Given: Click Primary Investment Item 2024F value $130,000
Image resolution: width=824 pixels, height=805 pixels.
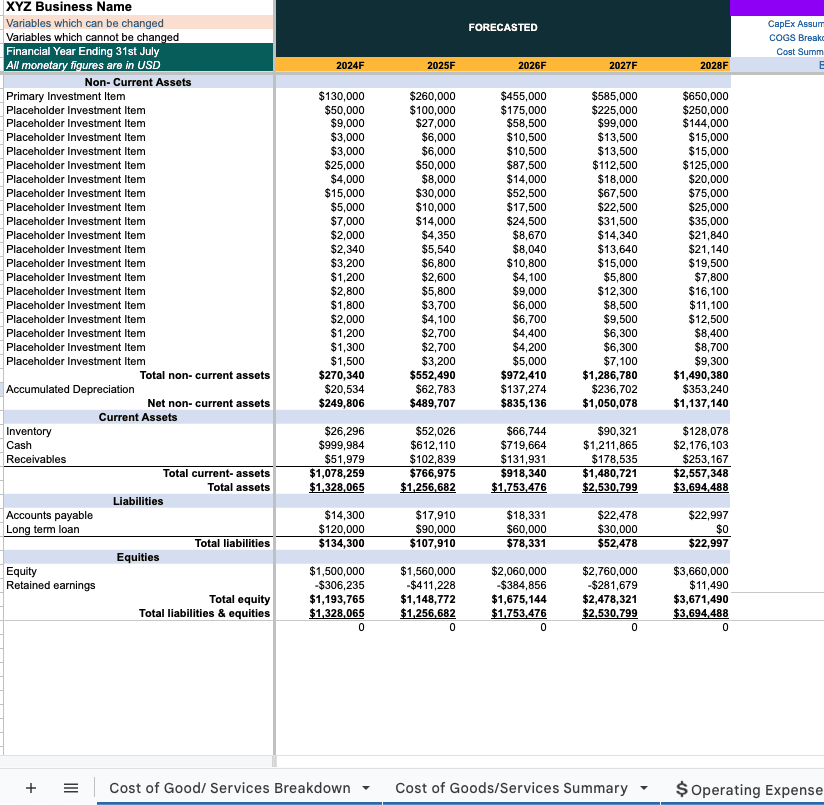Looking at the screenshot, I should [341, 96].
